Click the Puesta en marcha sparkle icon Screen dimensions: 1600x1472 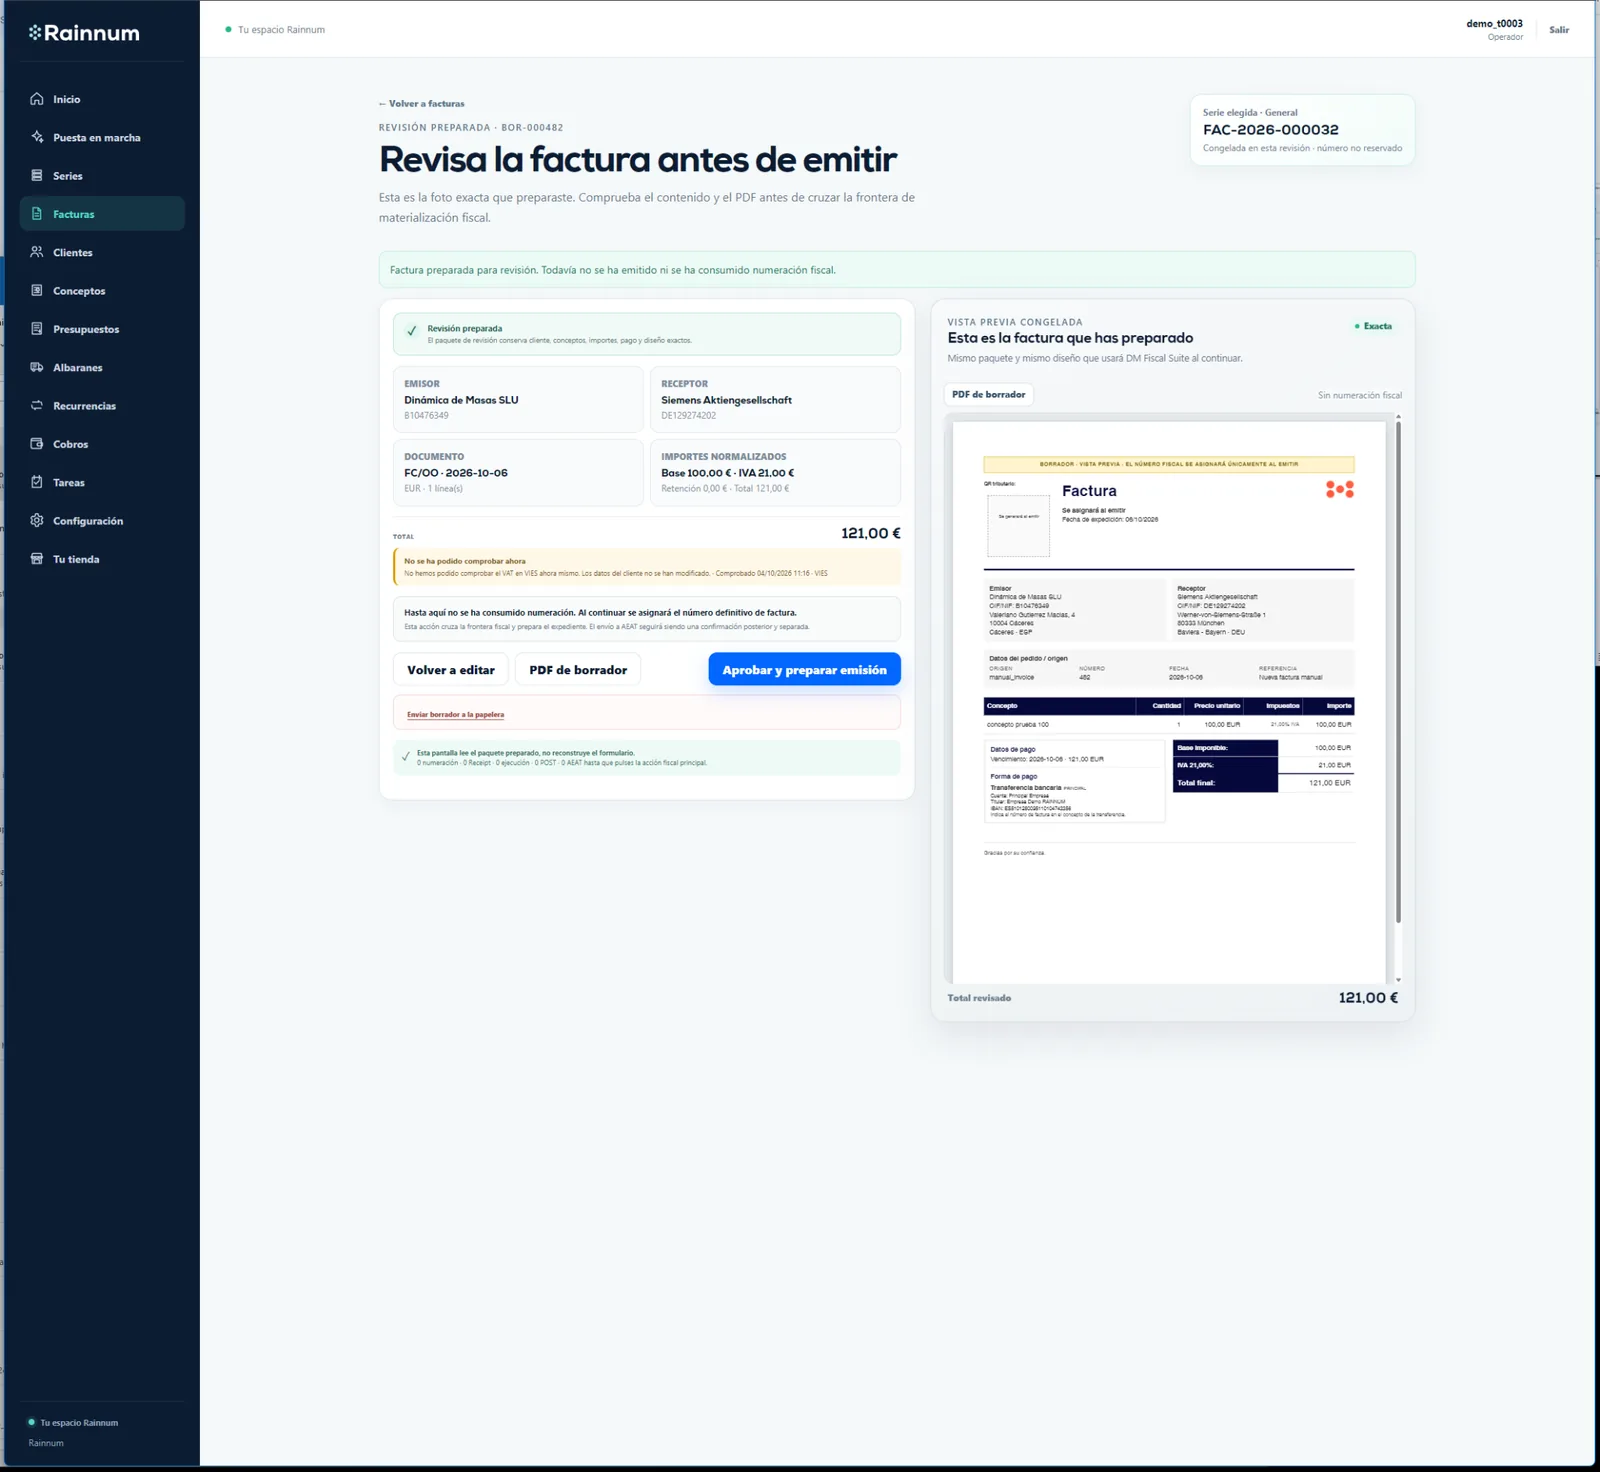point(37,137)
